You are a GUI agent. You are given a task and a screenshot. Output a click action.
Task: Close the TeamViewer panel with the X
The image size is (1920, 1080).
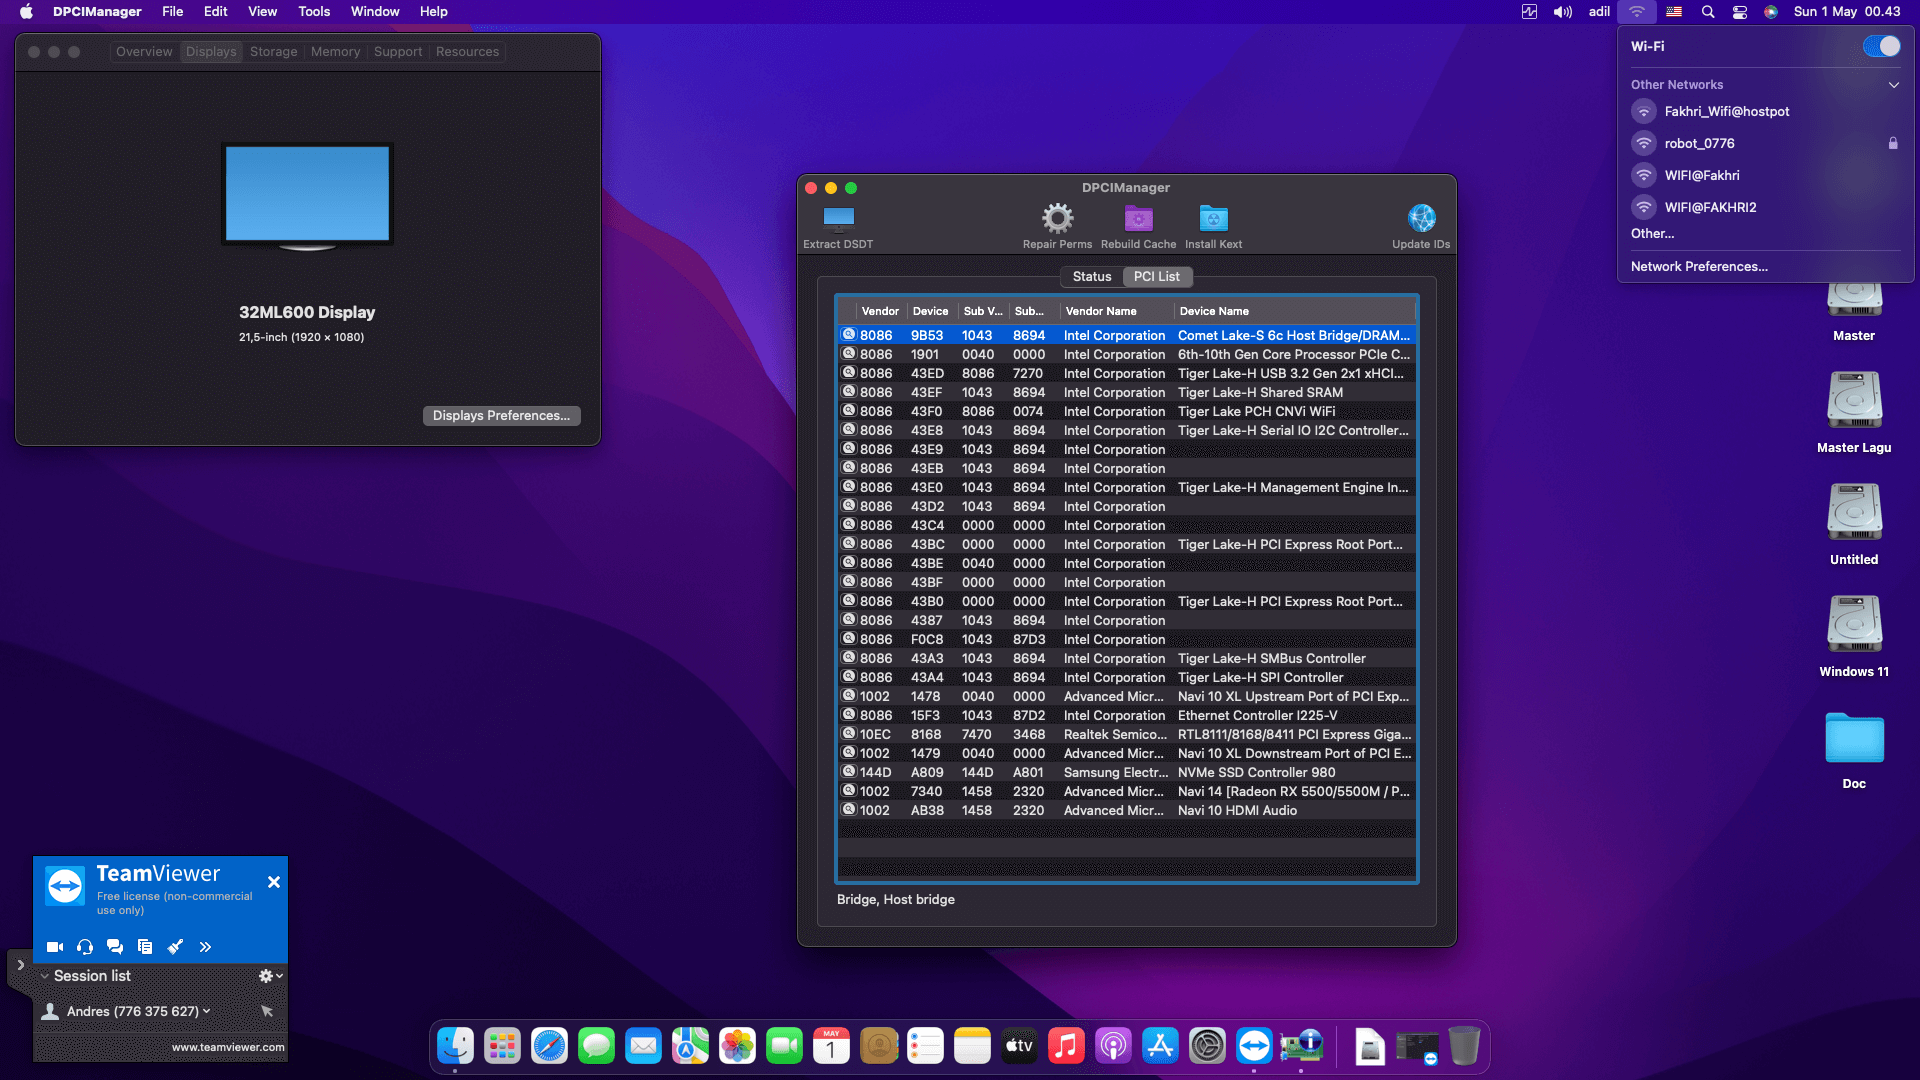point(274,882)
